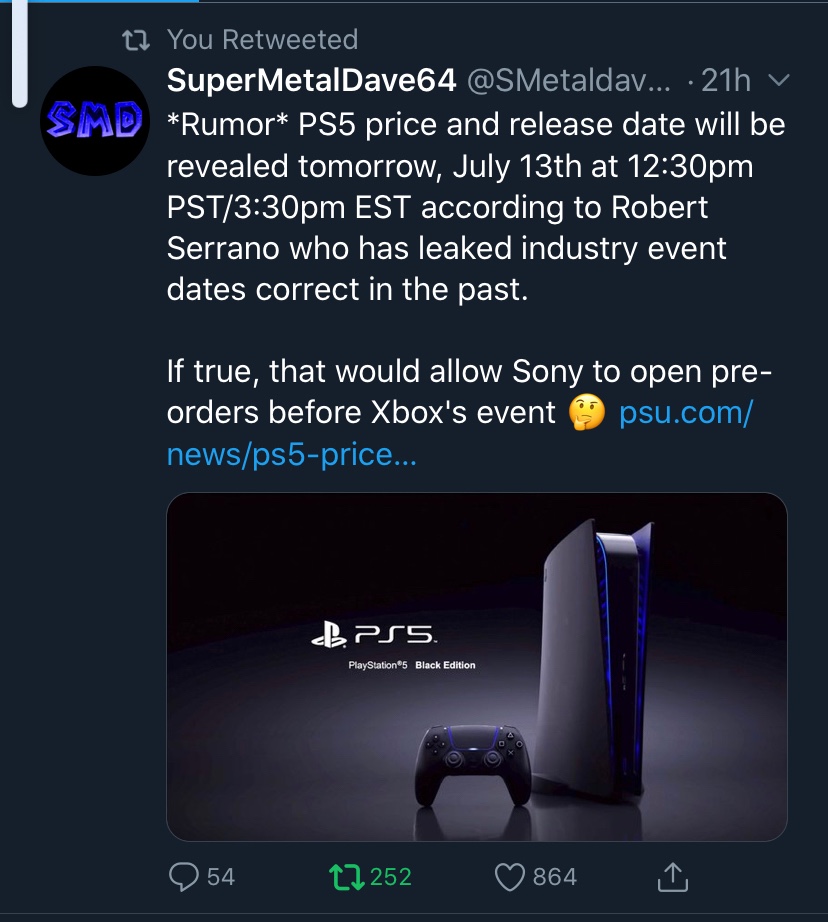This screenshot has width=828, height=922.
Task: Click the @SMetaldav handle
Action: [x=570, y=81]
